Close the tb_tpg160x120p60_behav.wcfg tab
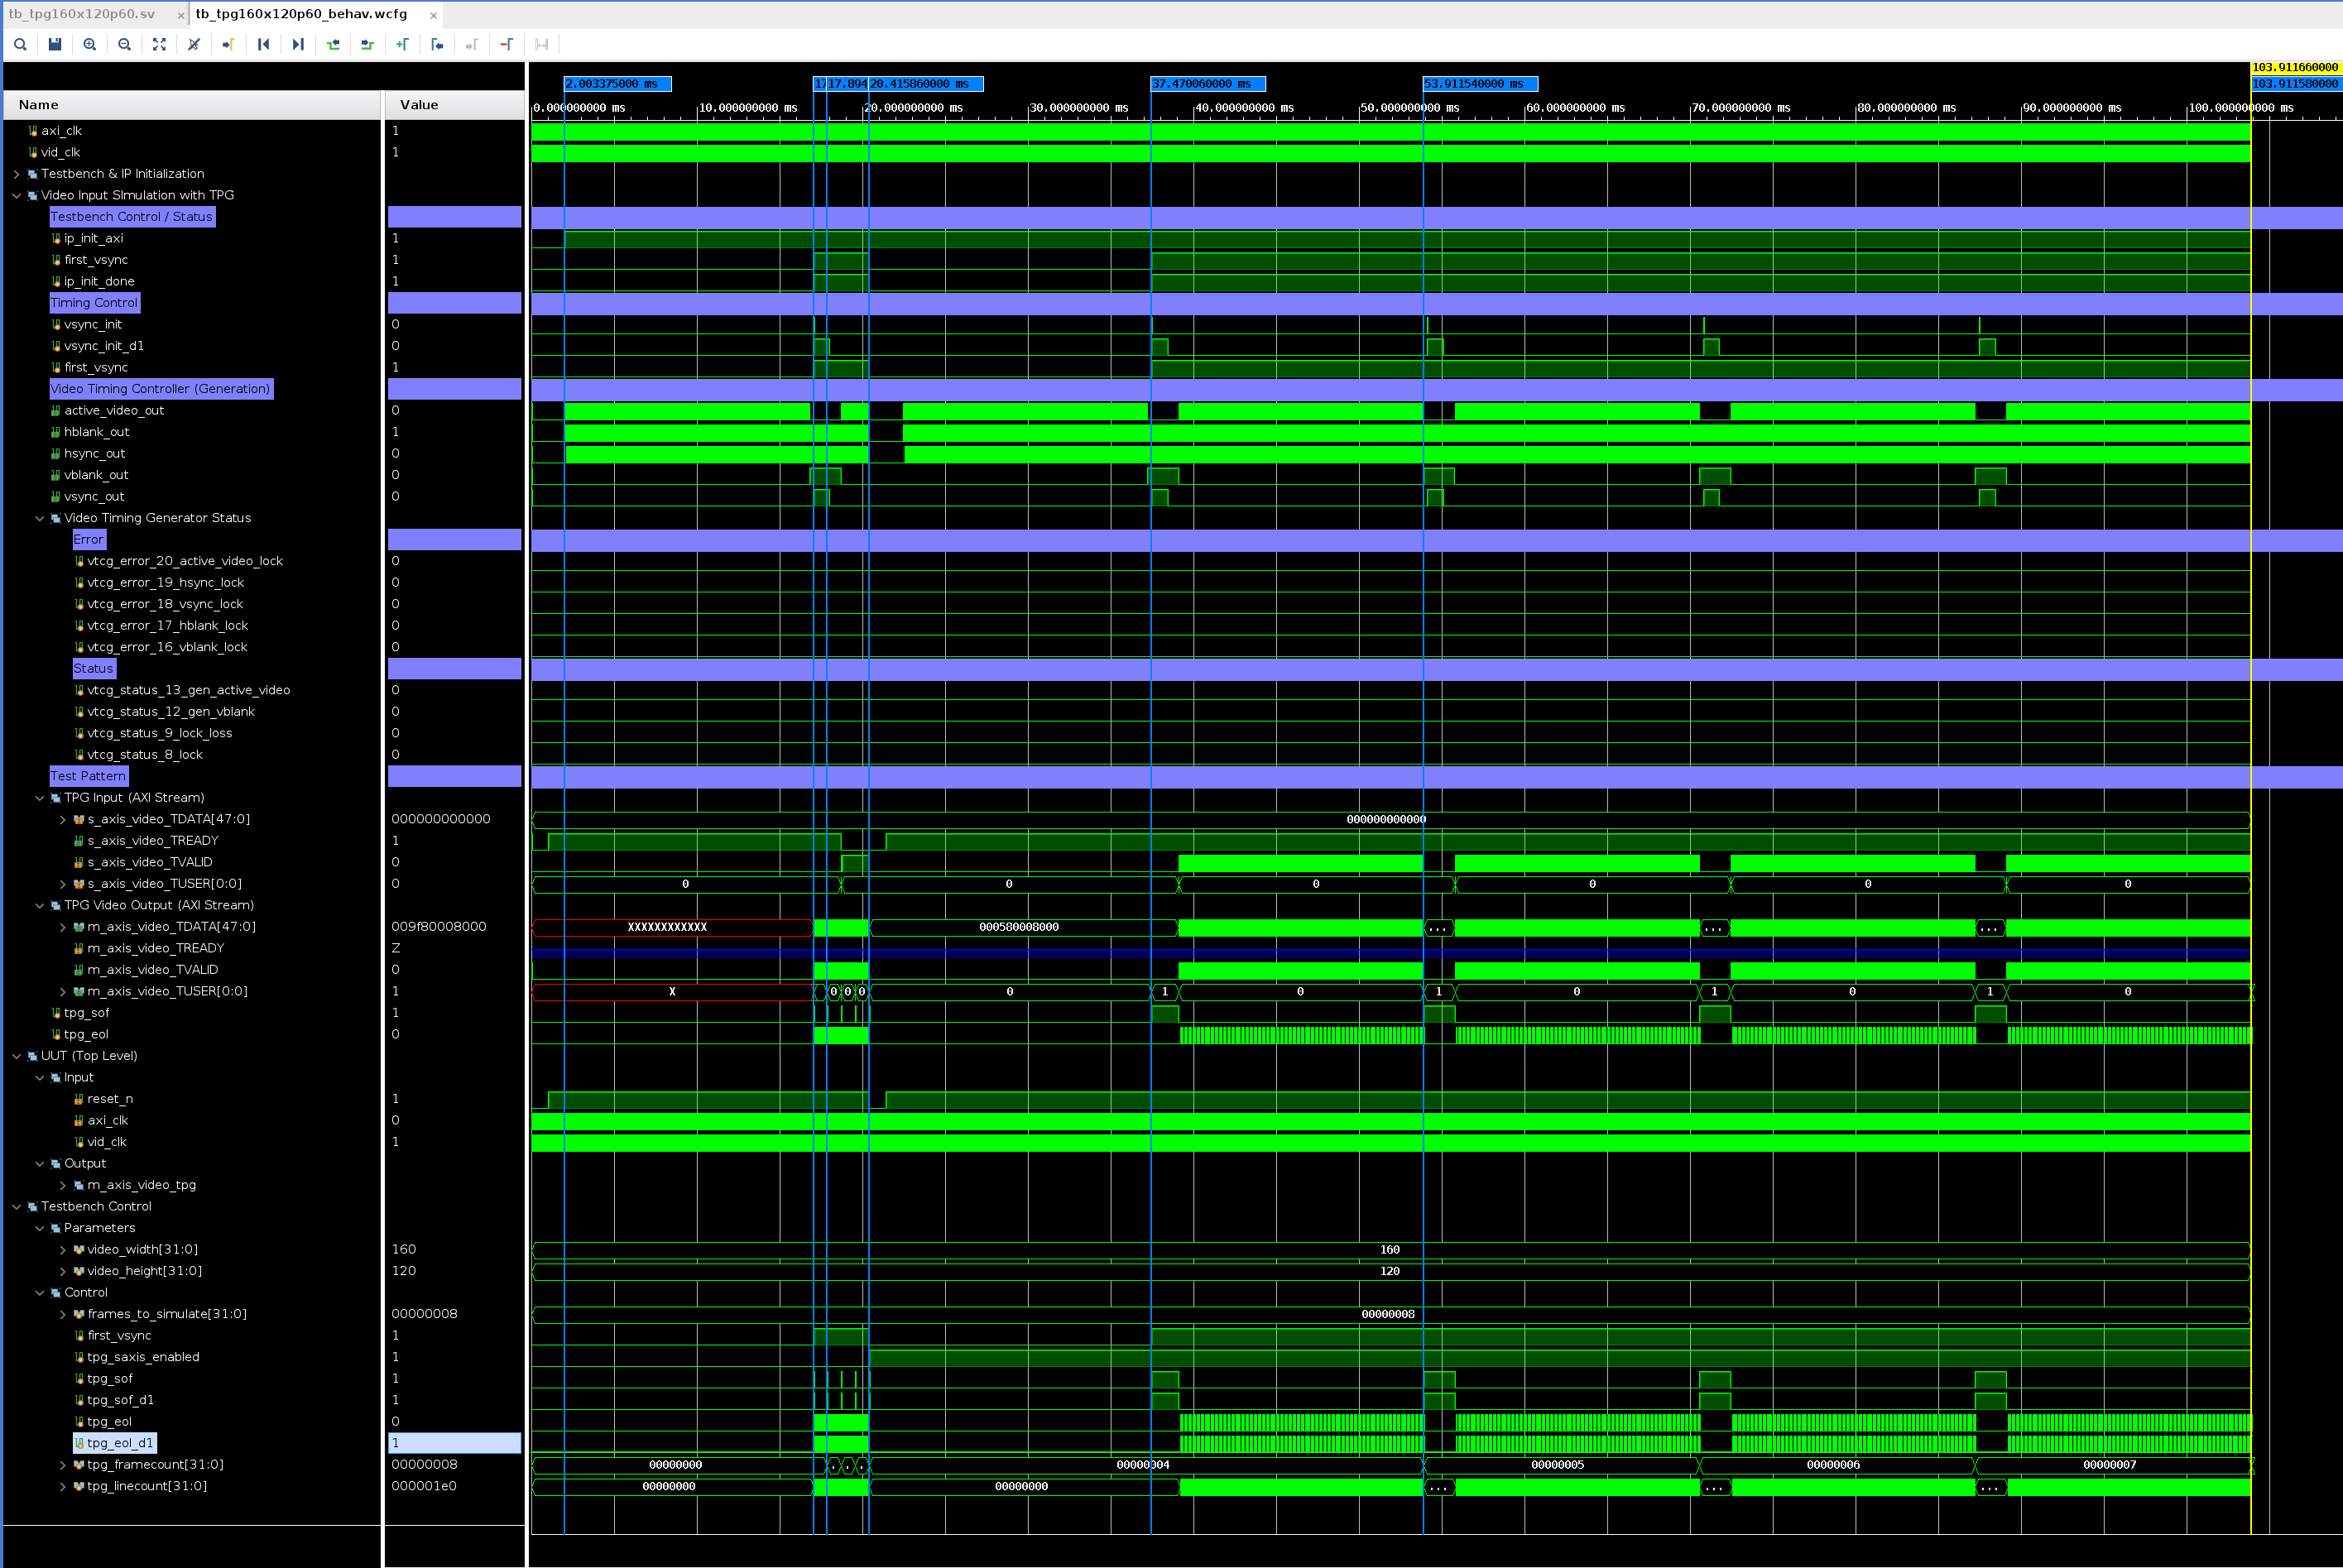The image size is (2343, 1568). coord(433,15)
